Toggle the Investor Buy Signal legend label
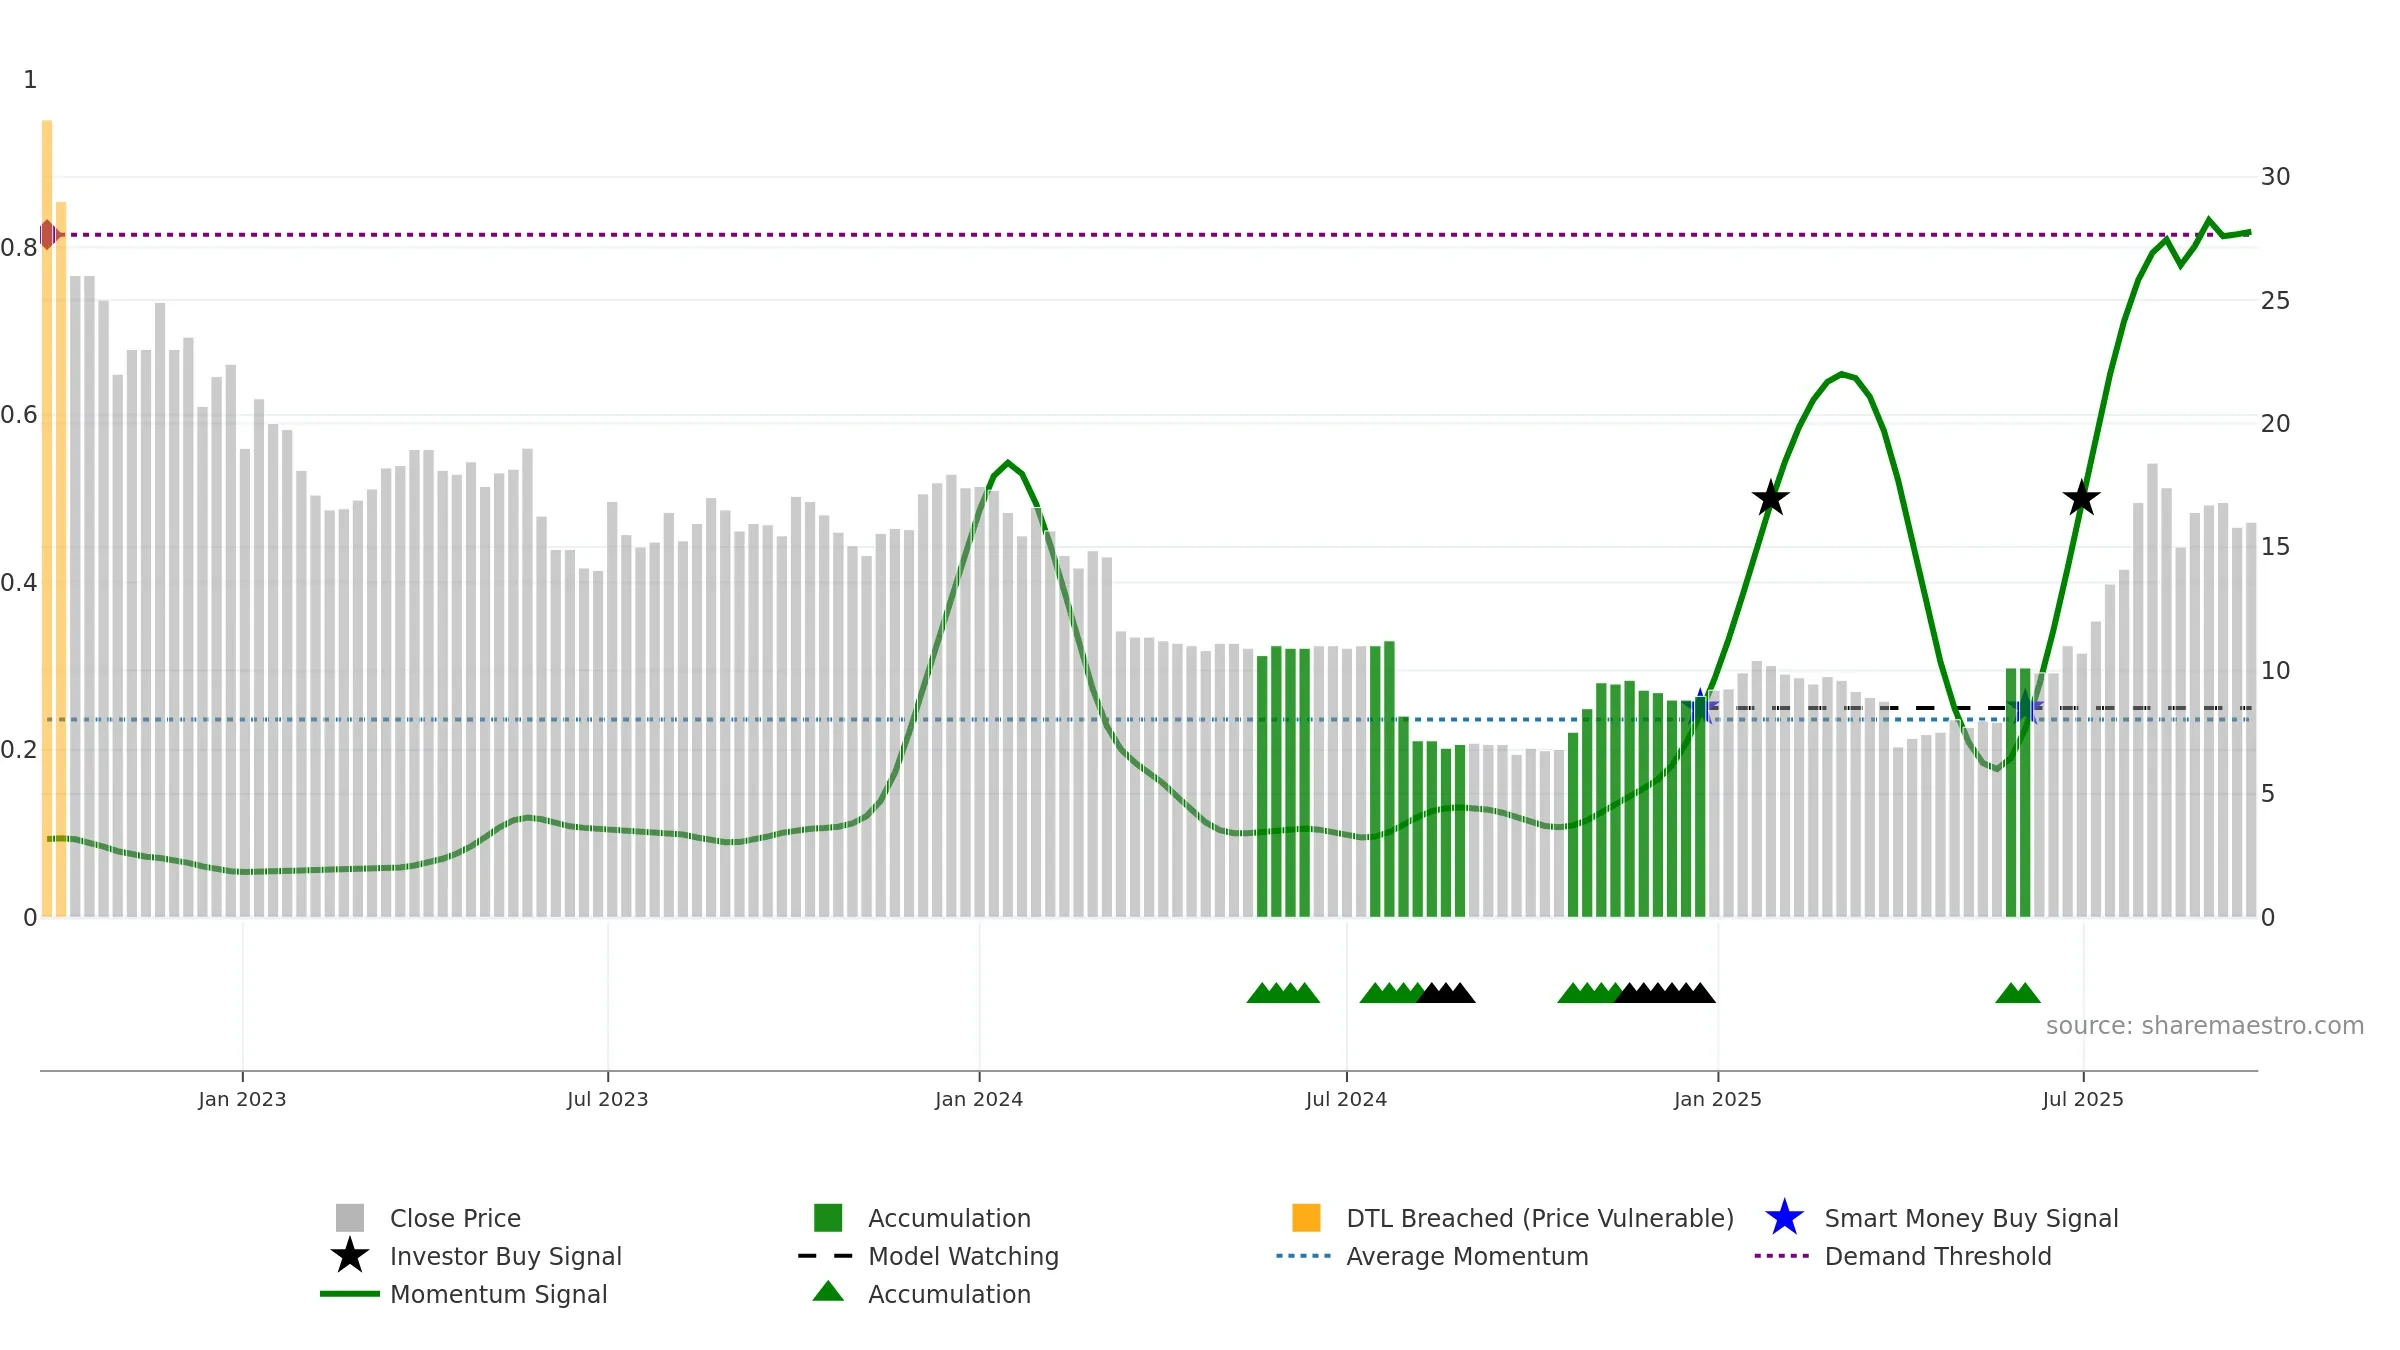2400x1350 pixels. click(506, 1256)
